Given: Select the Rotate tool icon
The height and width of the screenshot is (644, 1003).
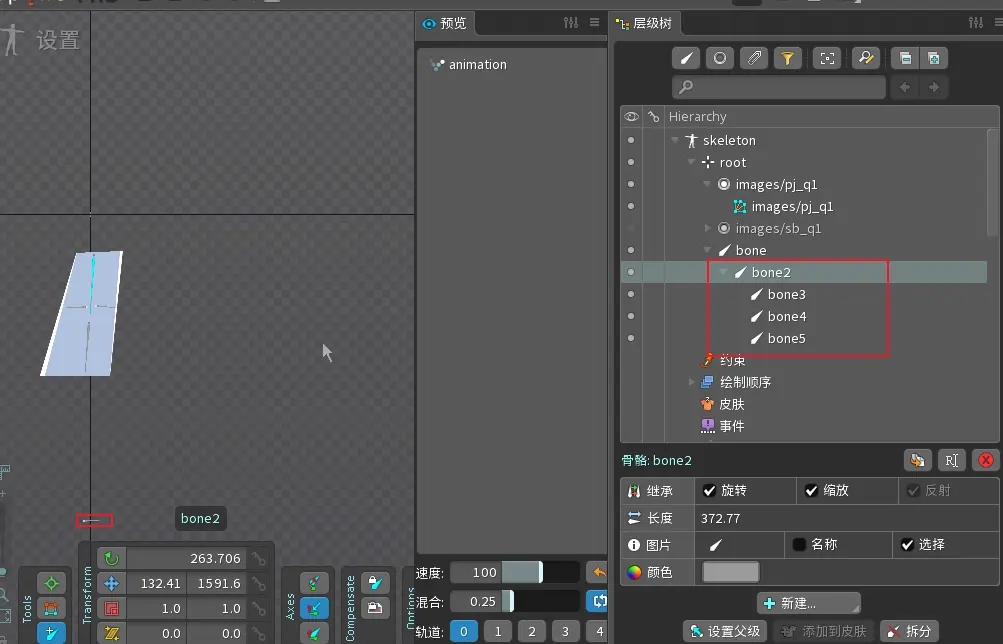Looking at the screenshot, I should [x=111, y=558].
